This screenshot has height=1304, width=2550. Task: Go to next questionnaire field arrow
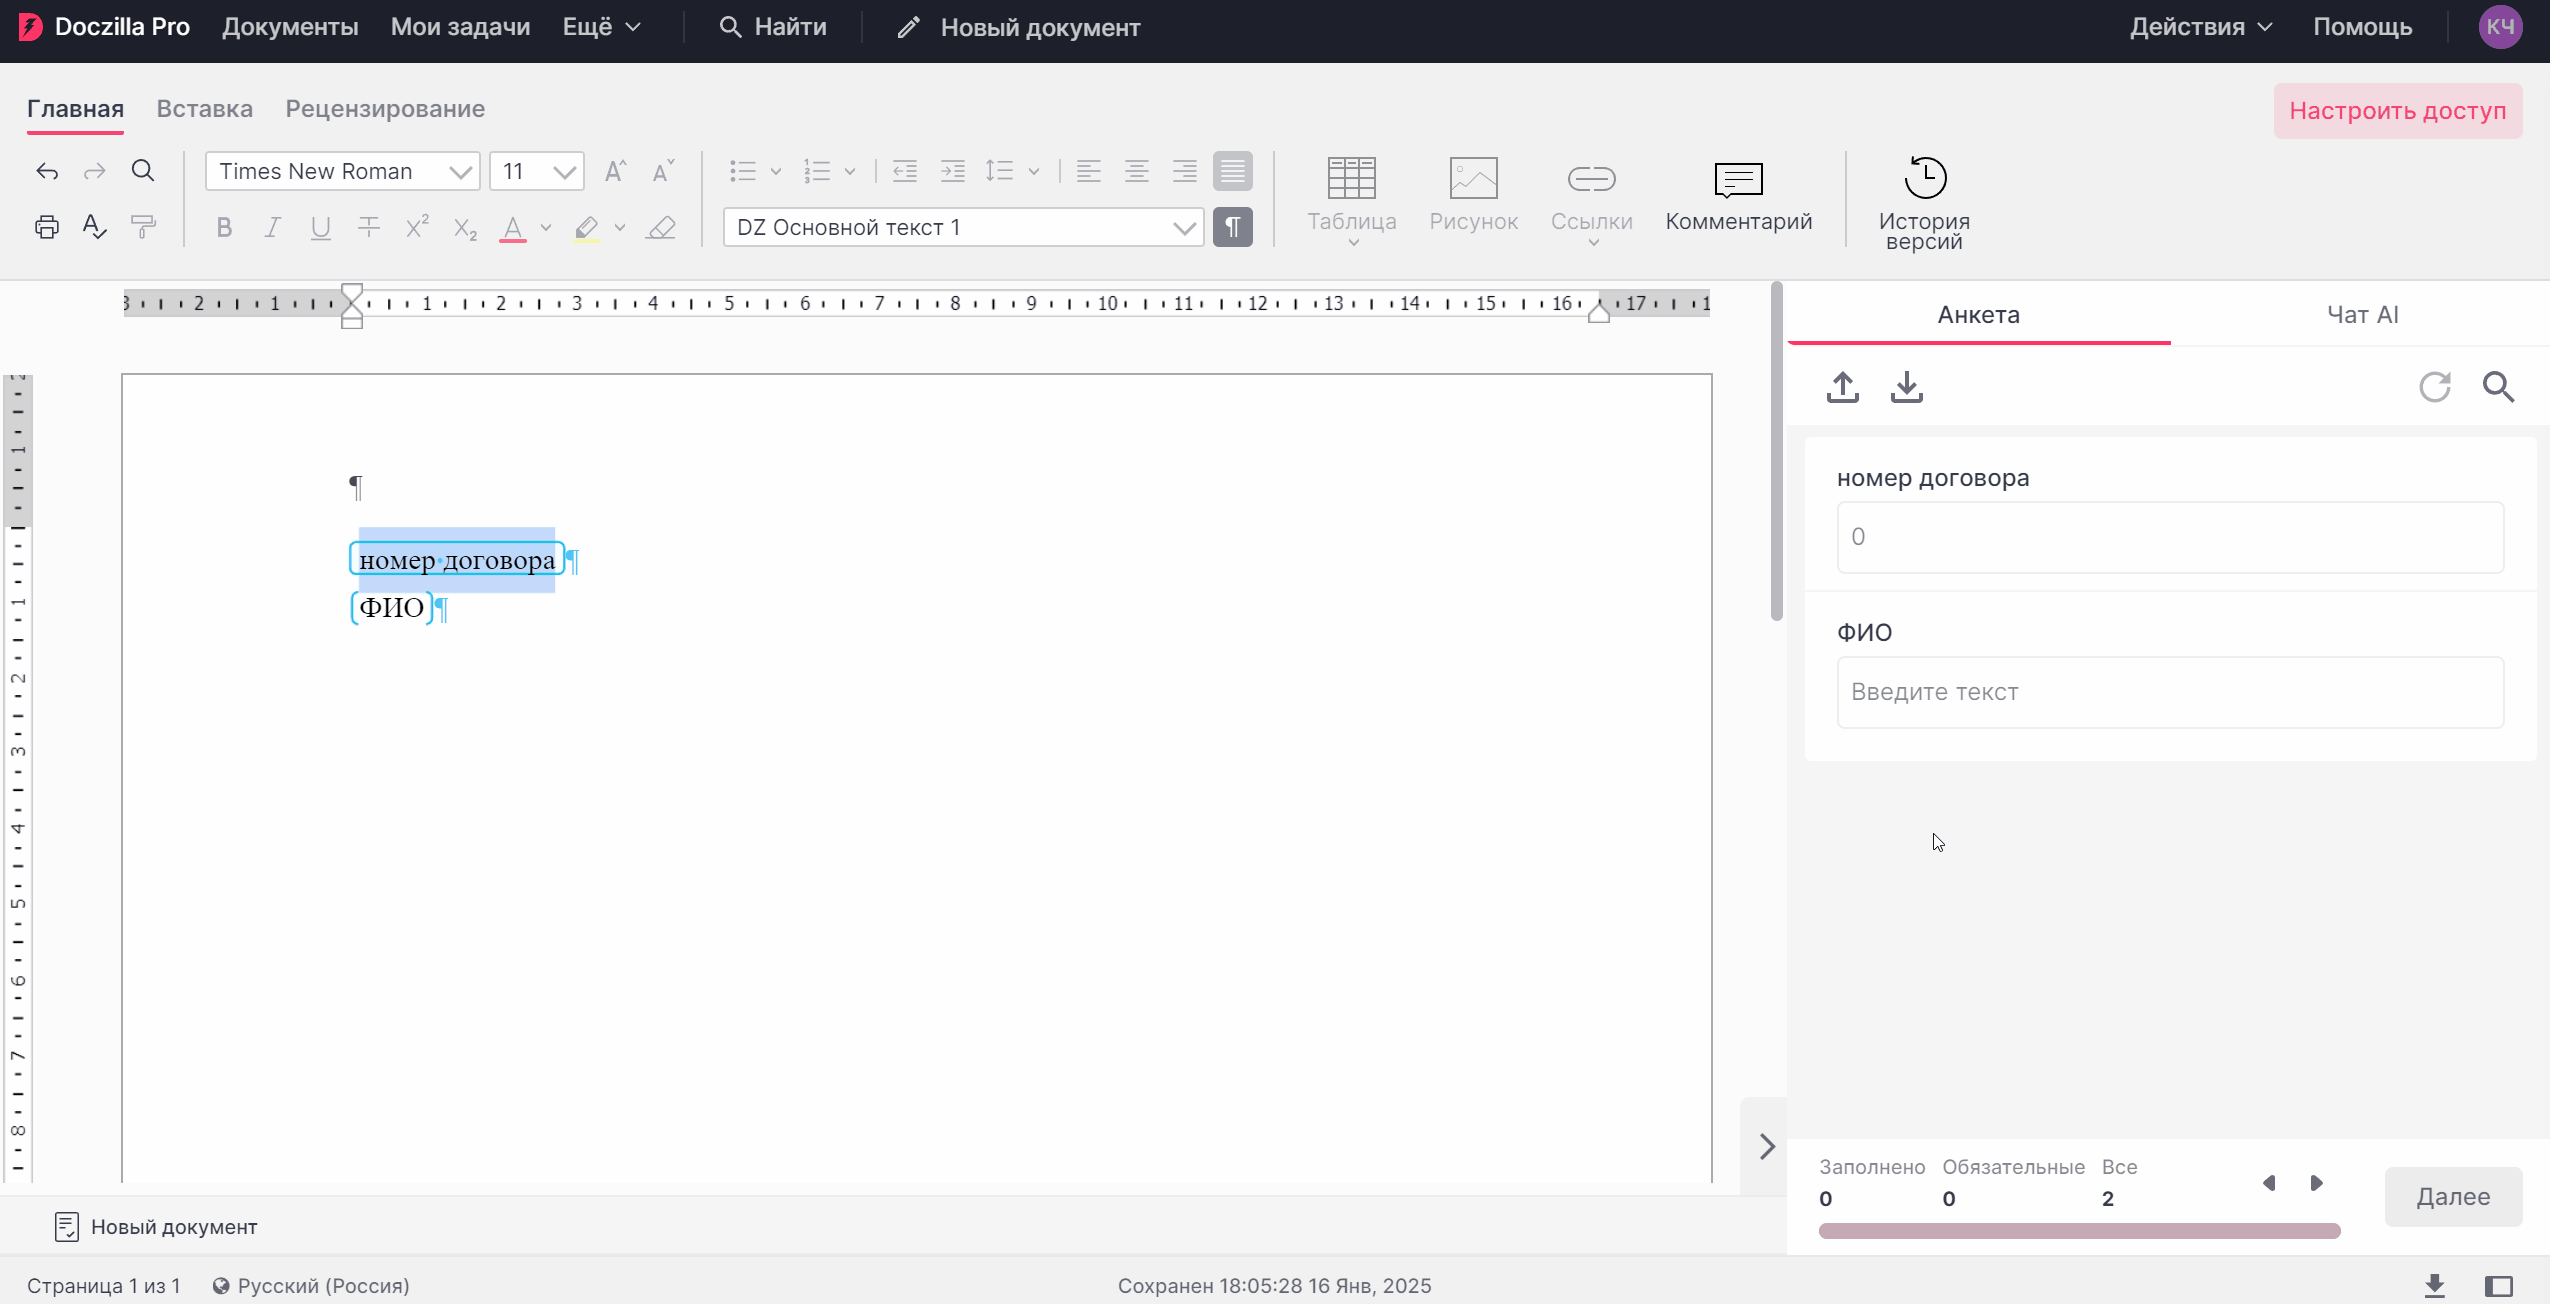click(x=2316, y=1183)
